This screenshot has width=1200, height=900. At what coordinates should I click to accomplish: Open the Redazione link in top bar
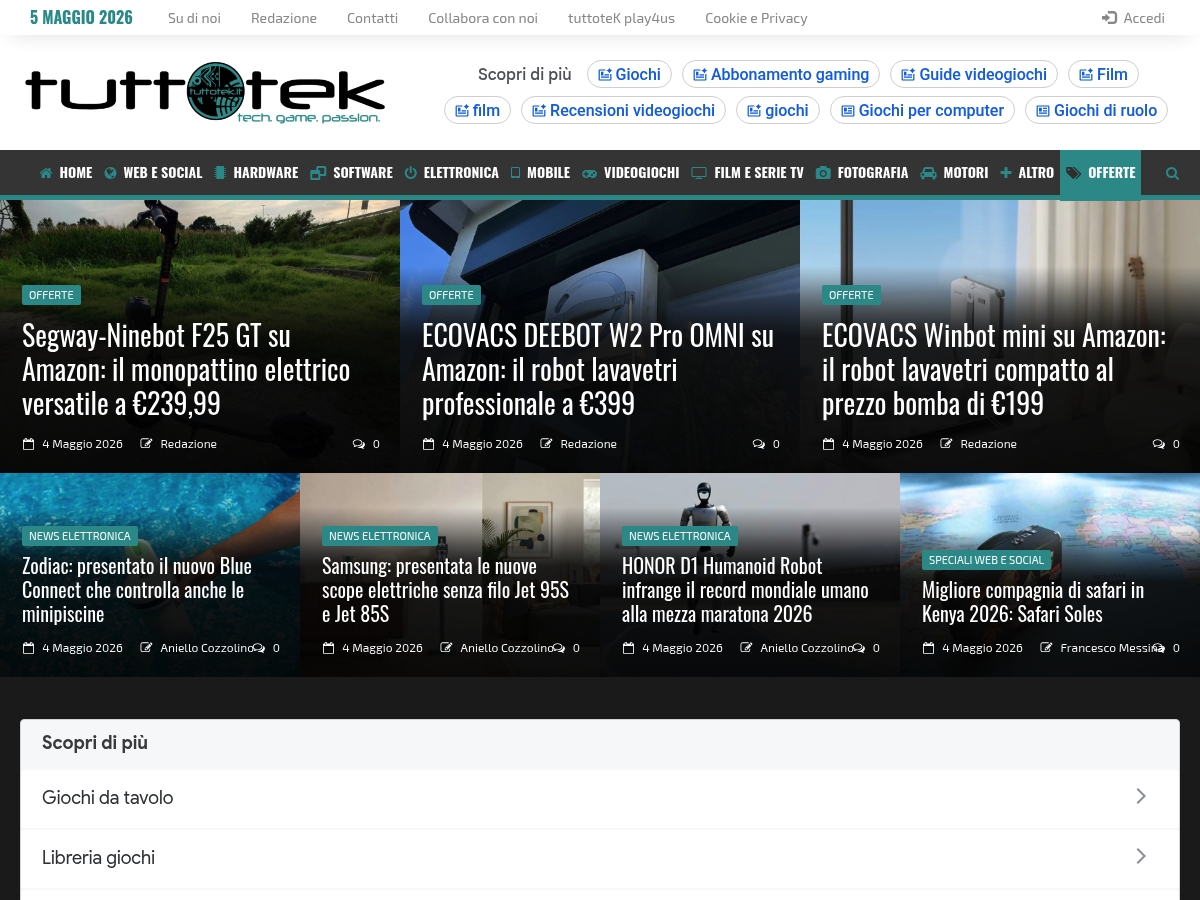(284, 18)
